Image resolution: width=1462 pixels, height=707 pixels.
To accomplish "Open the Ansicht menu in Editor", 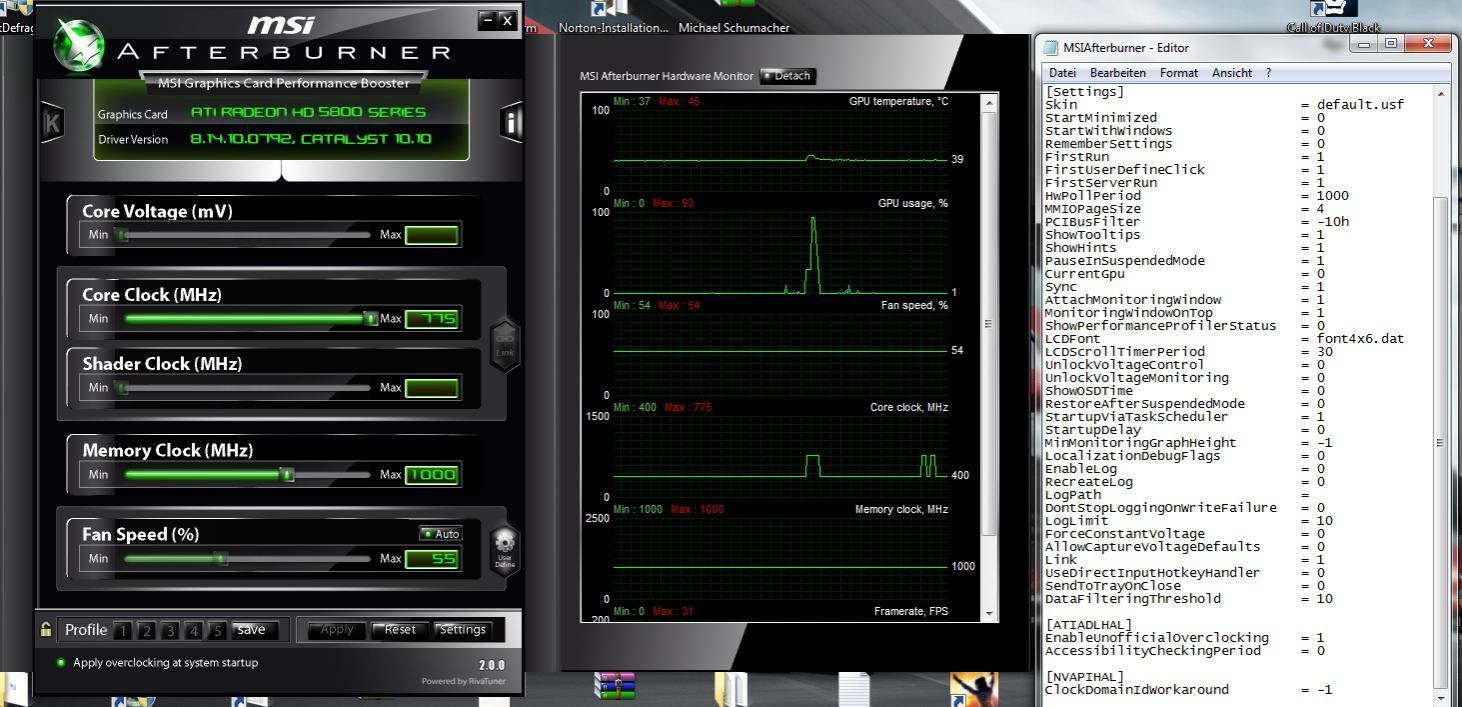I will click(x=1232, y=73).
